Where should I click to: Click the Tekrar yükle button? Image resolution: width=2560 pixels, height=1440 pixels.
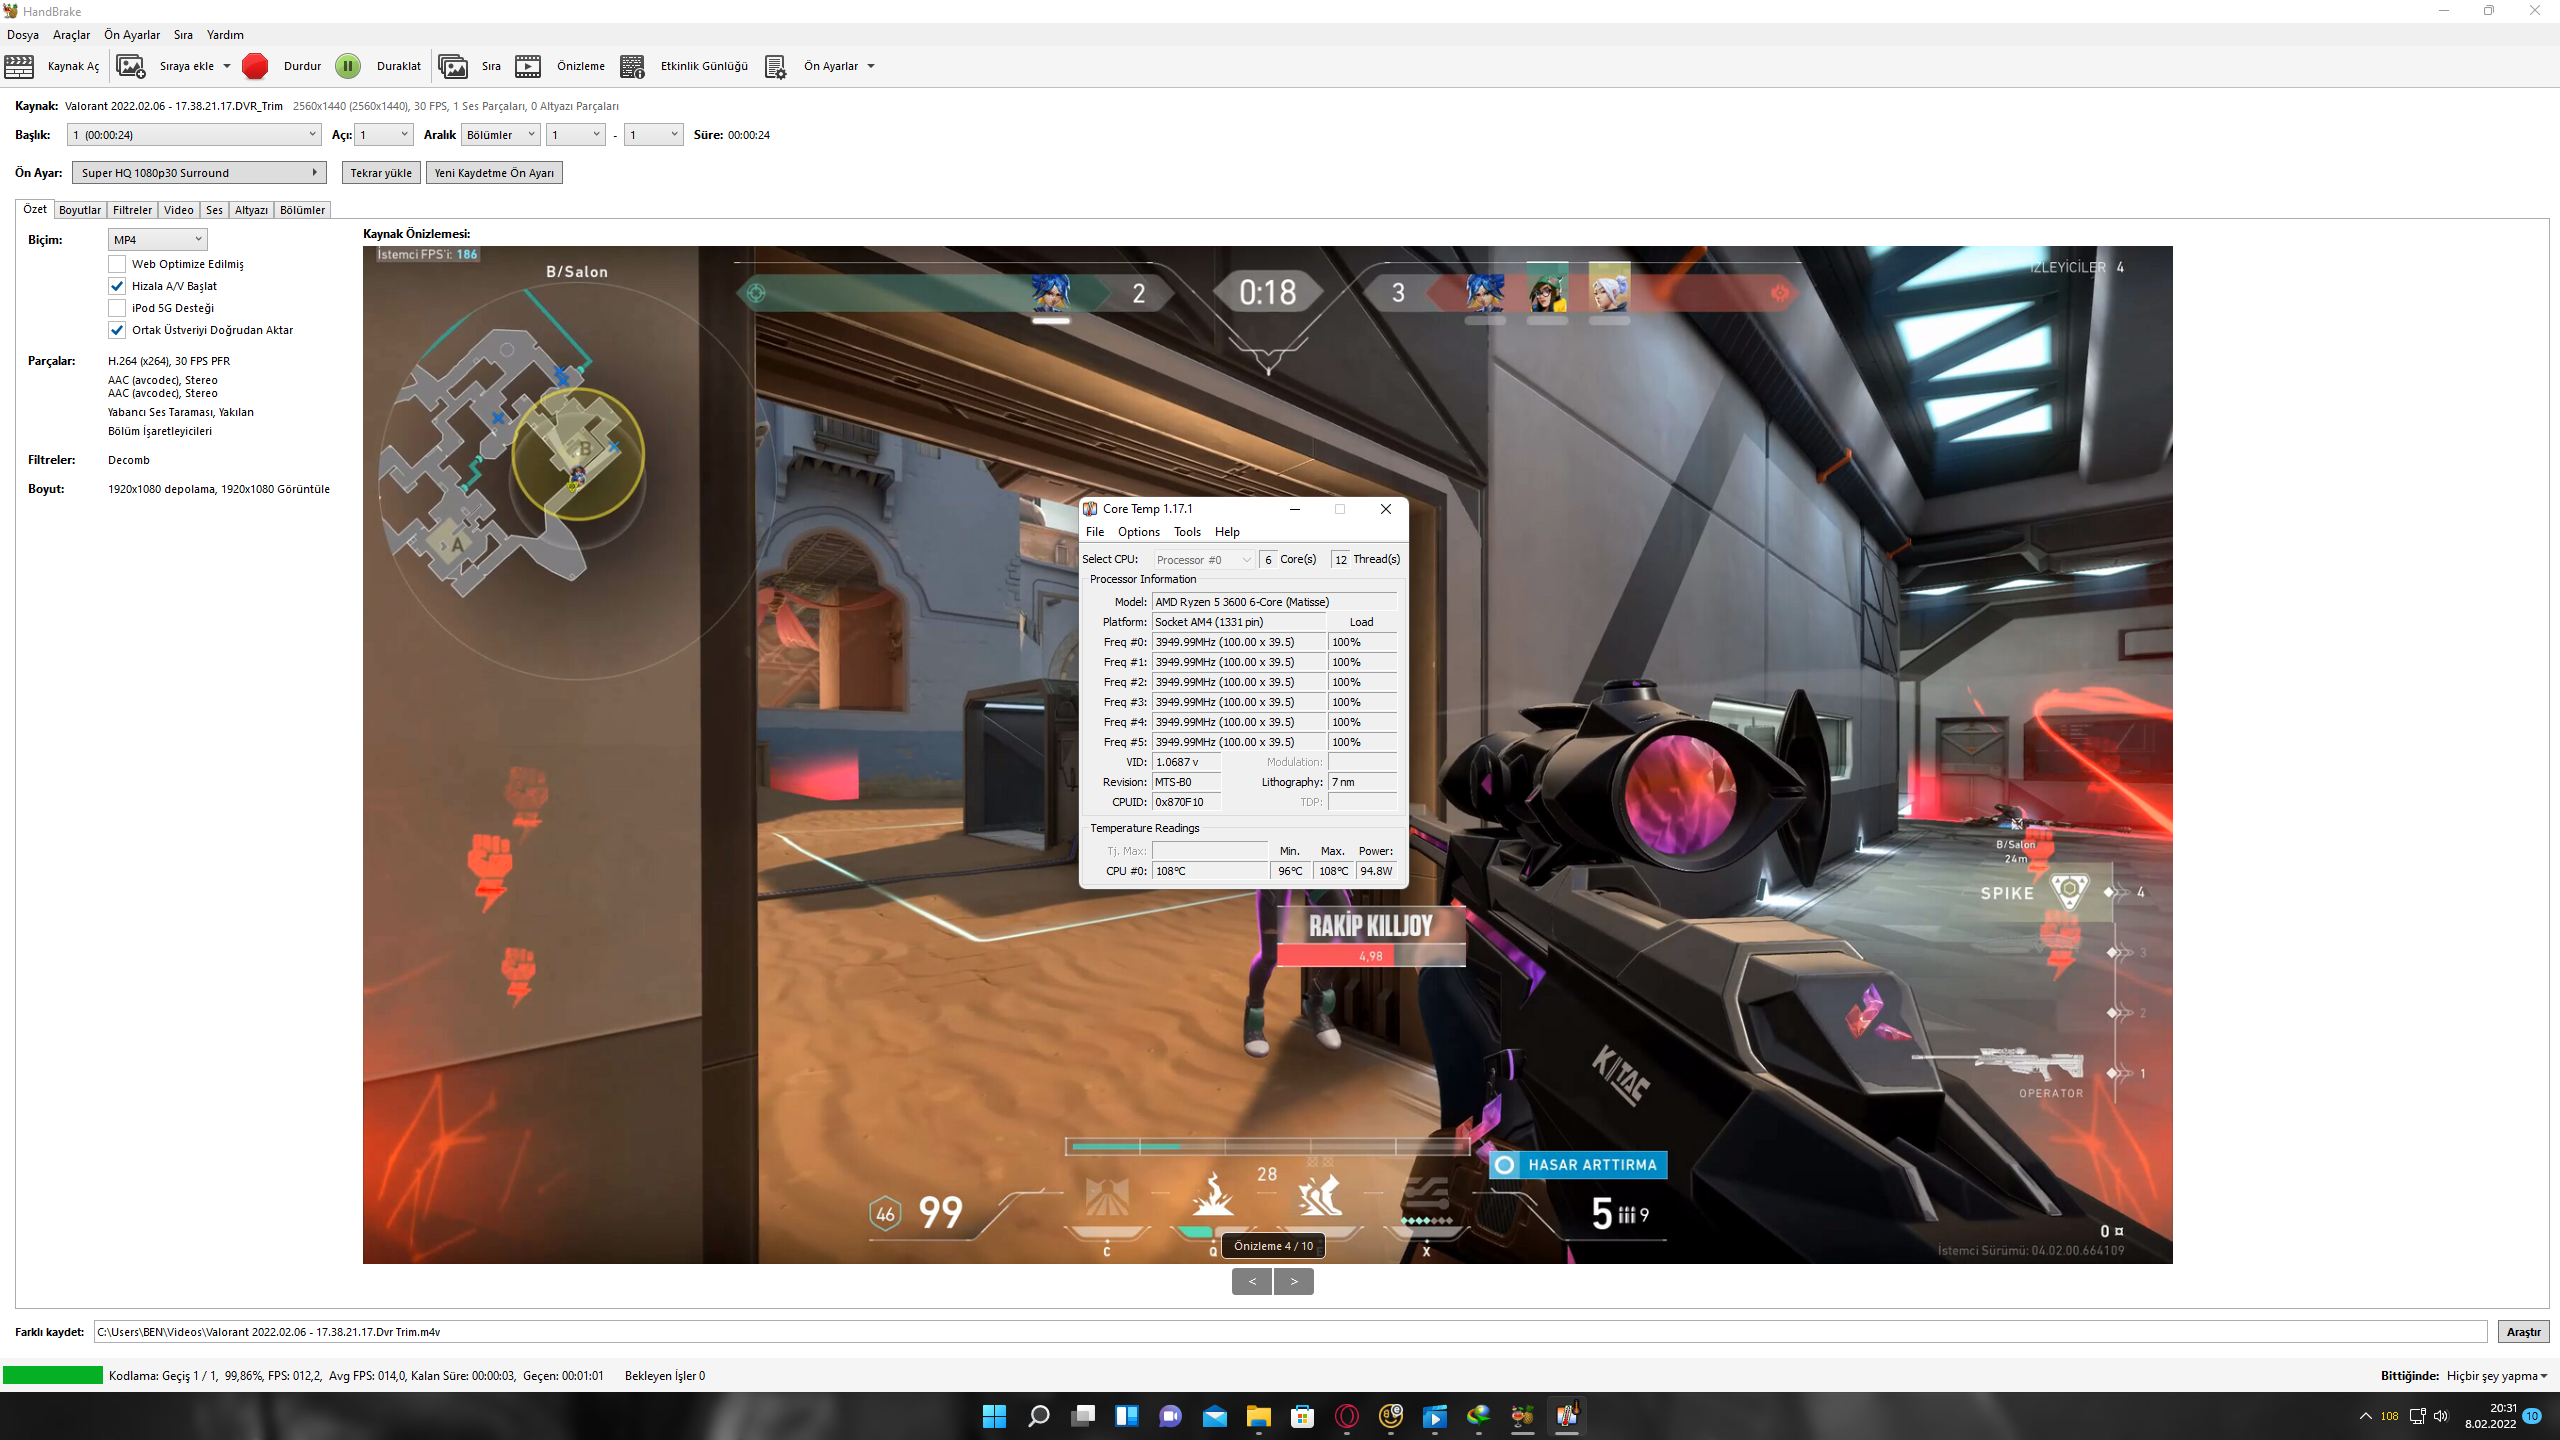(381, 173)
